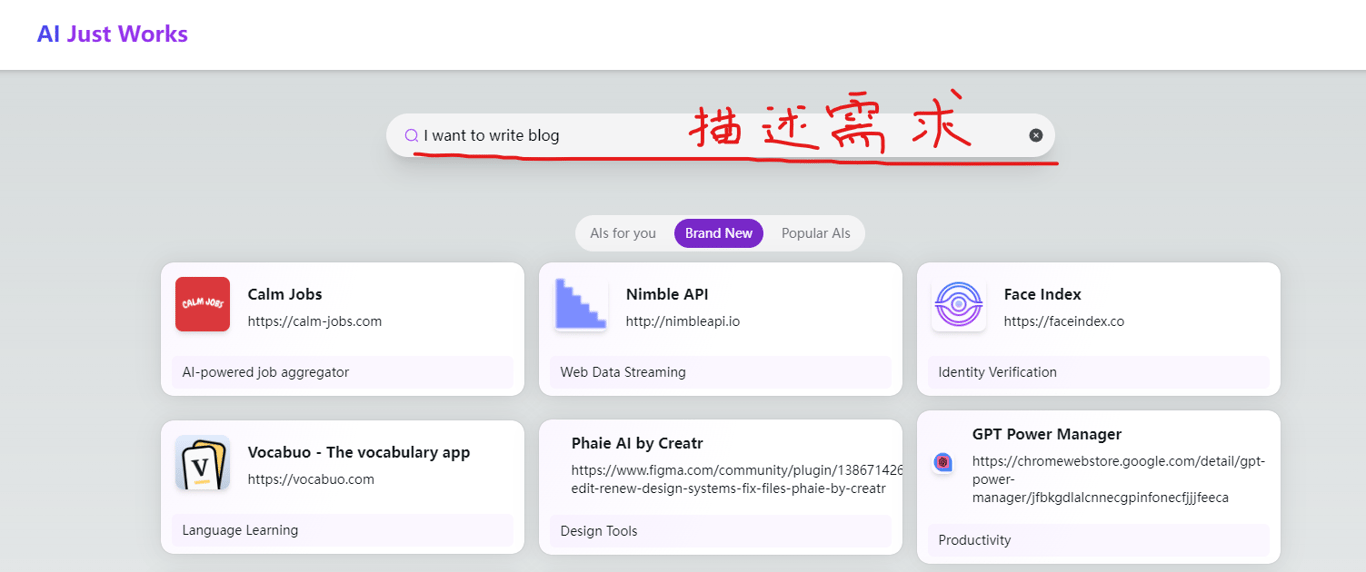Screen dimensions: 1366x572
Task: Click the https://faceindex.co URL
Action: coord(1064,321)
